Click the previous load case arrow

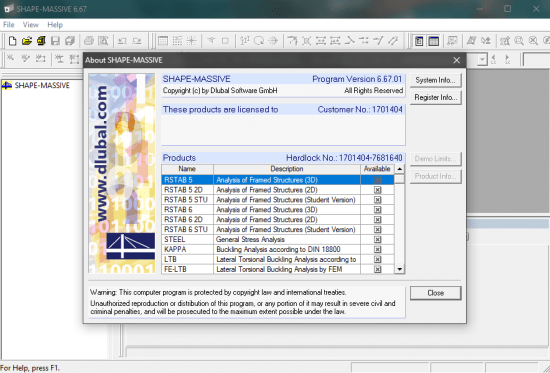494,59
